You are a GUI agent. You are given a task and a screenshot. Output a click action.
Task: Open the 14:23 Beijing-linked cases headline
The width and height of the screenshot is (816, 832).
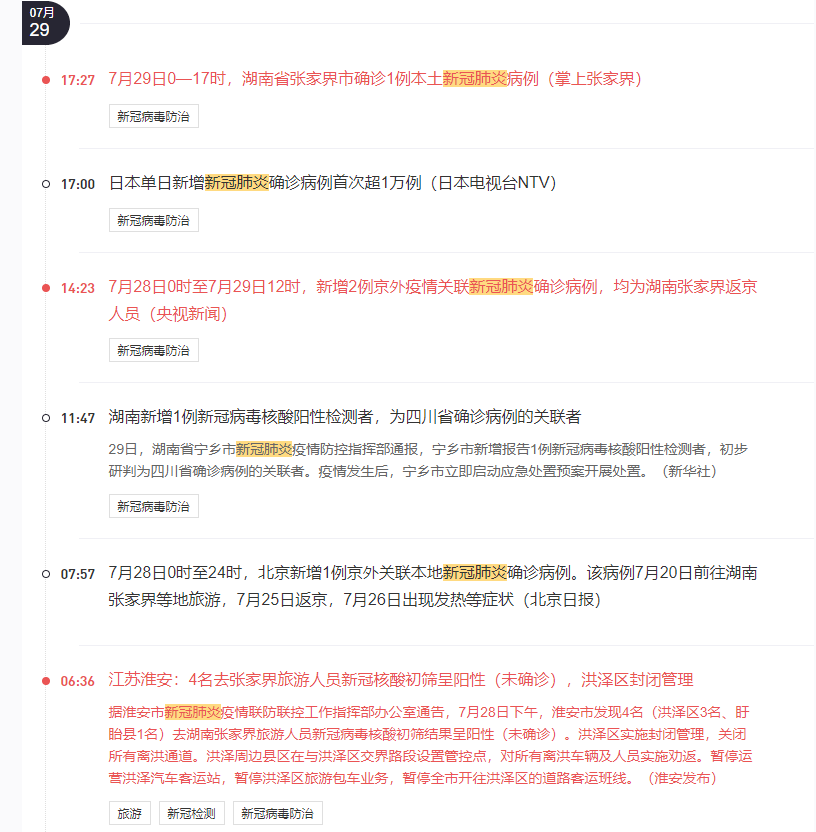pyautogui.click(x=432, y=300)
